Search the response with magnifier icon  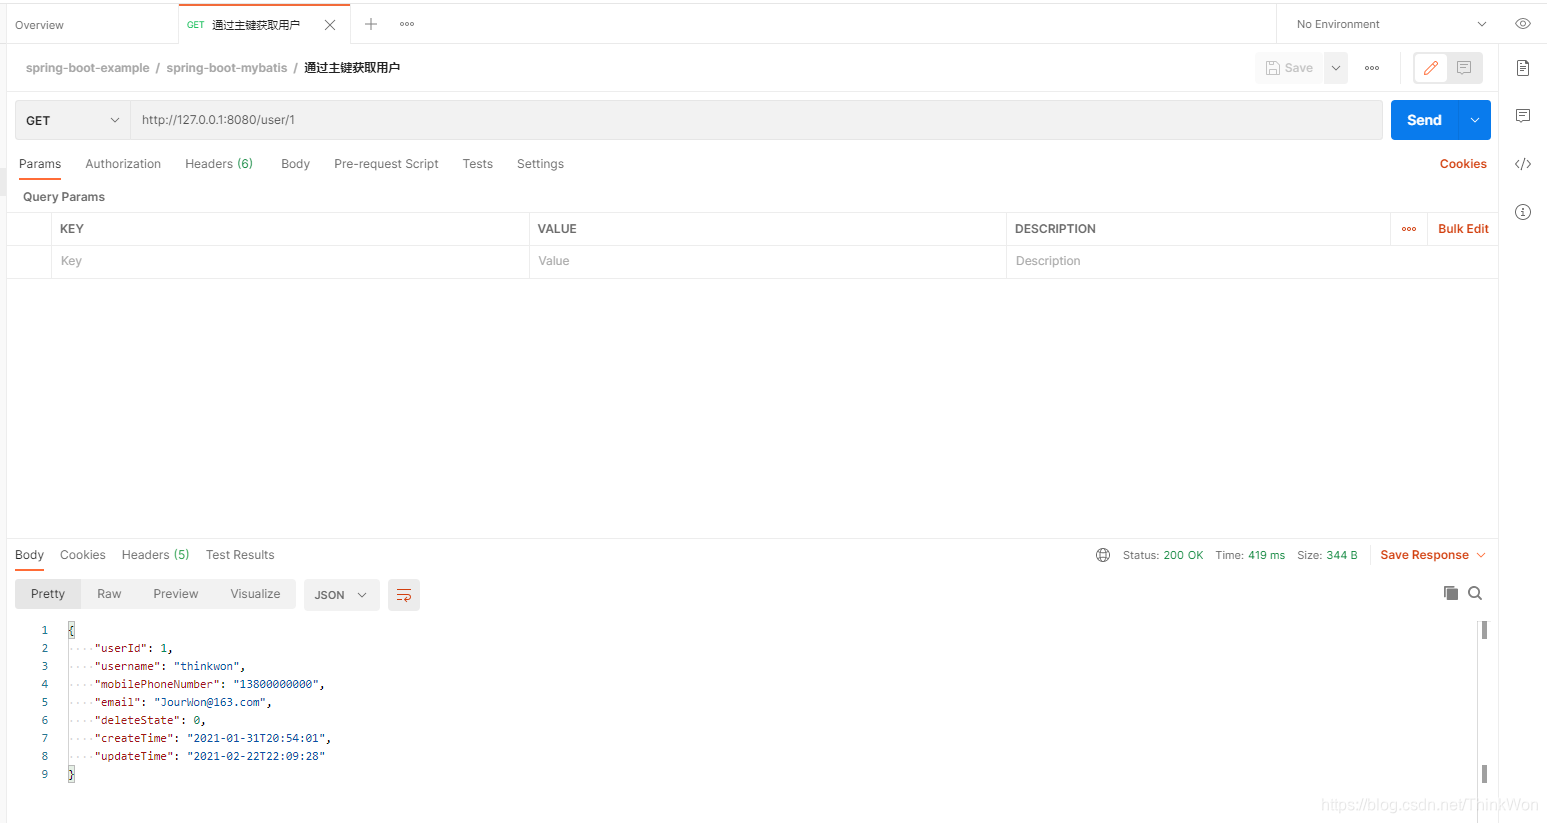pos(1475,593)
